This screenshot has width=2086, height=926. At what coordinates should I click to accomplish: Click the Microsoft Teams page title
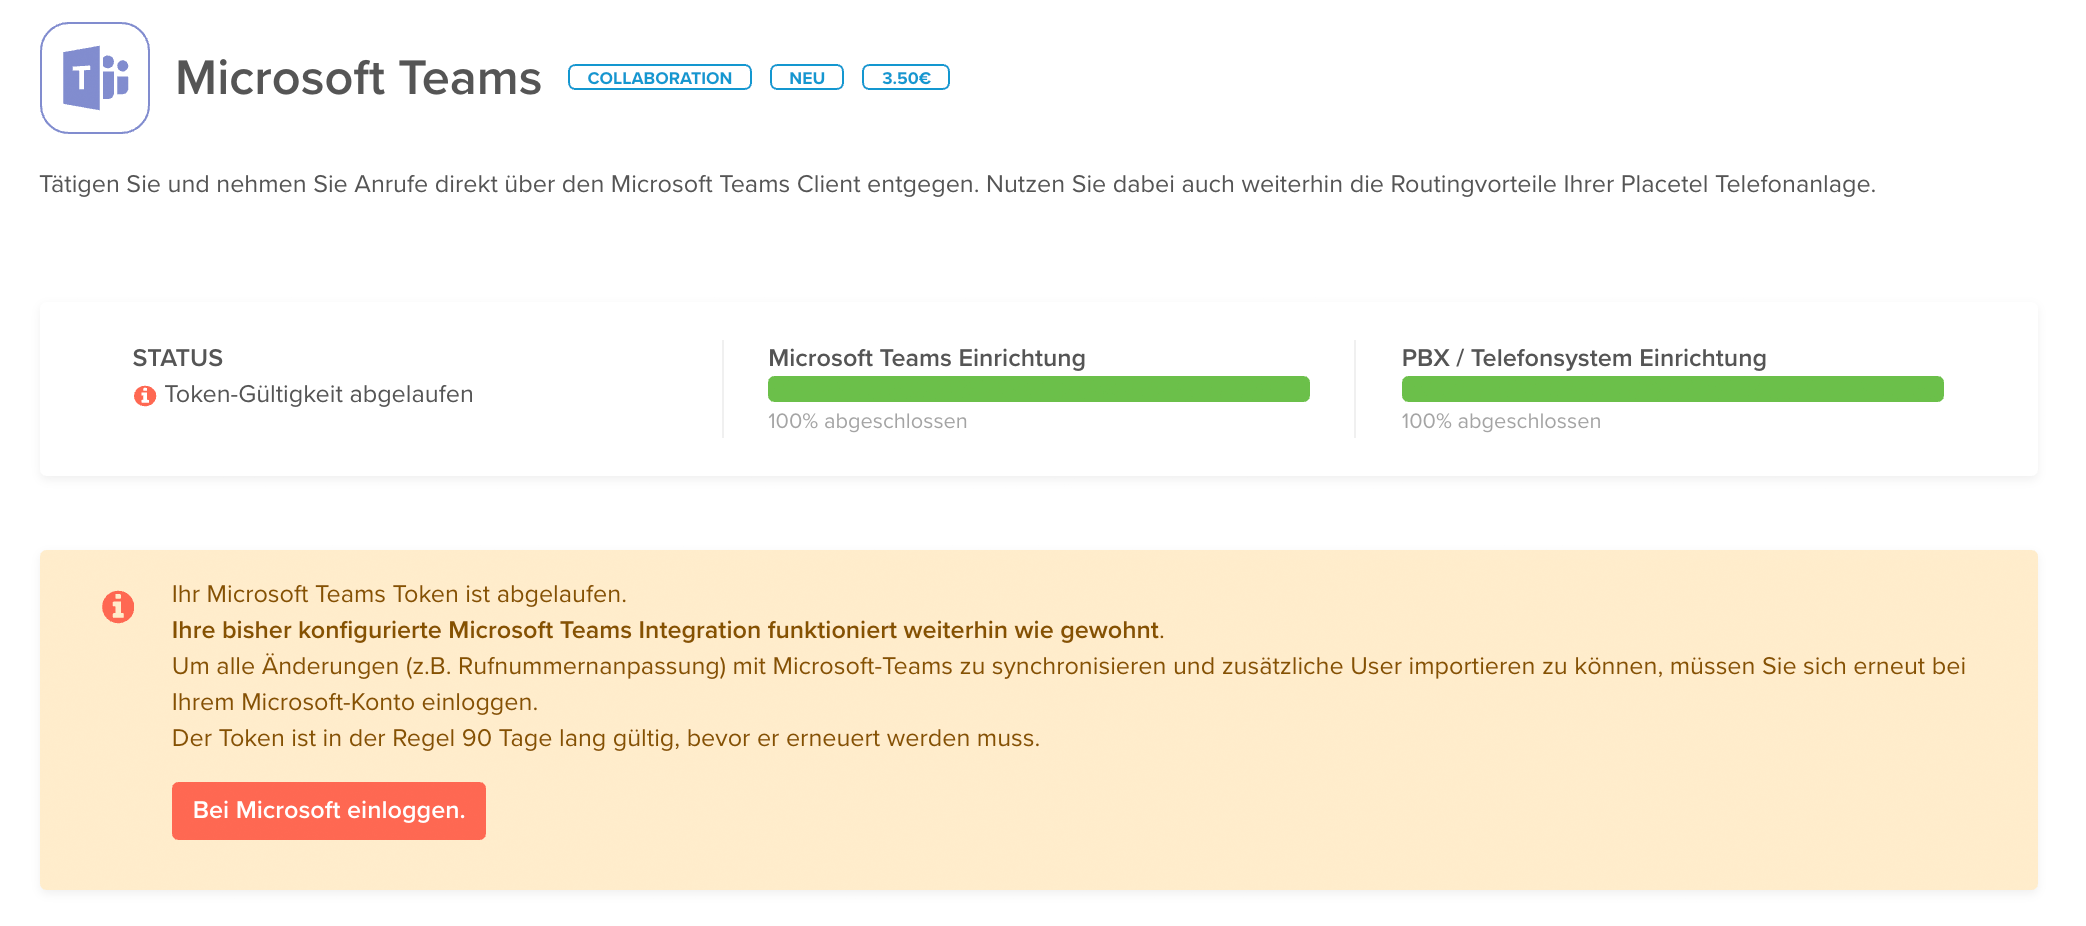(x=358, y=78)
